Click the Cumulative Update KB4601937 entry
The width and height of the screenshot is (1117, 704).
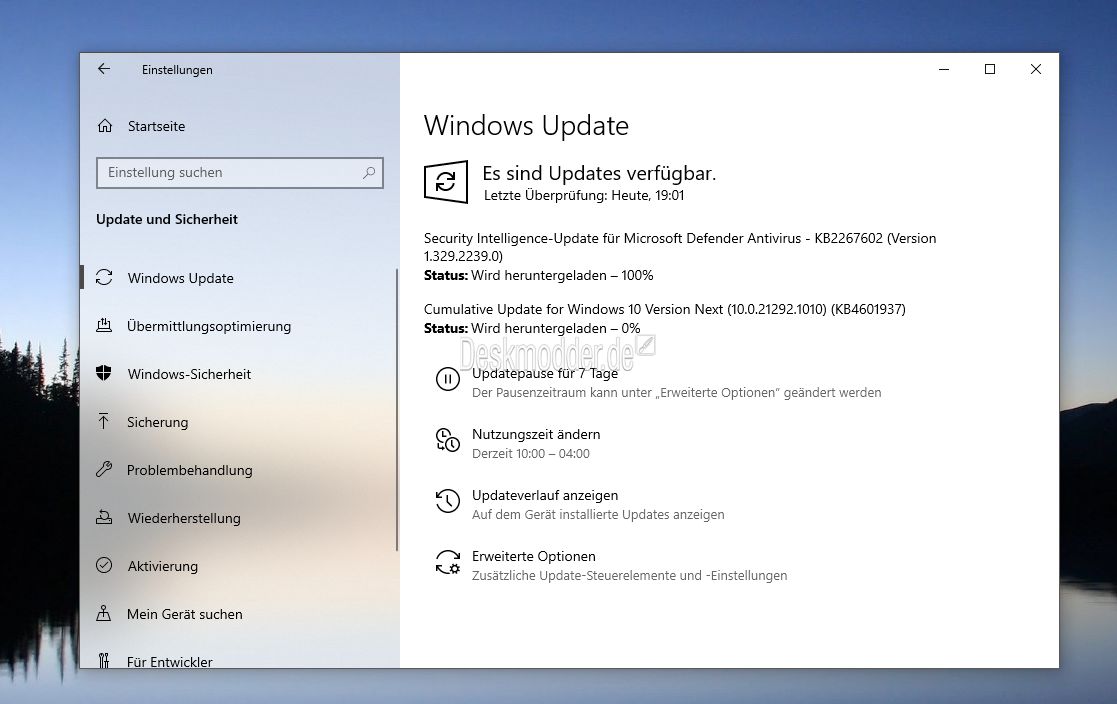point(665,309)
